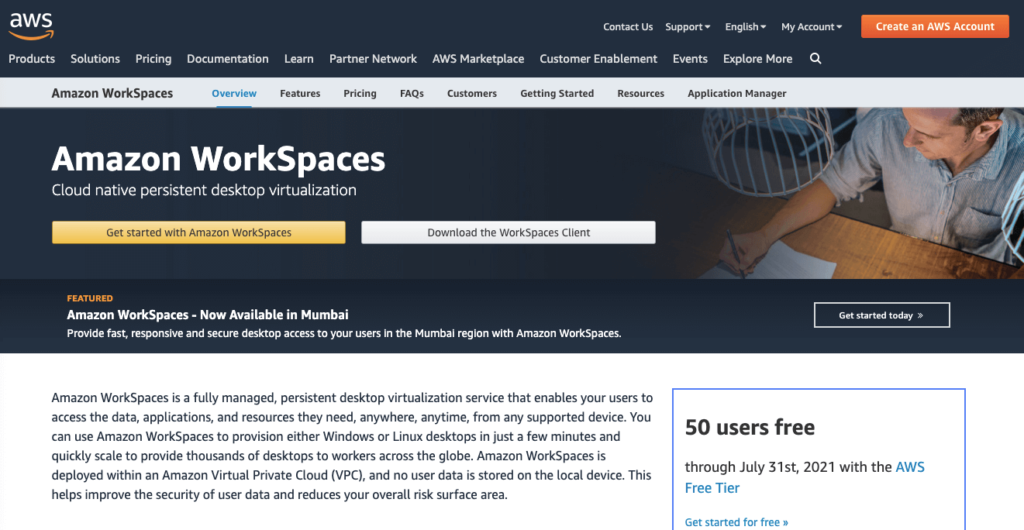Open the Pricing top navigation menu
This screenshot has height=530, width=1024.
(x=153, y=59)
